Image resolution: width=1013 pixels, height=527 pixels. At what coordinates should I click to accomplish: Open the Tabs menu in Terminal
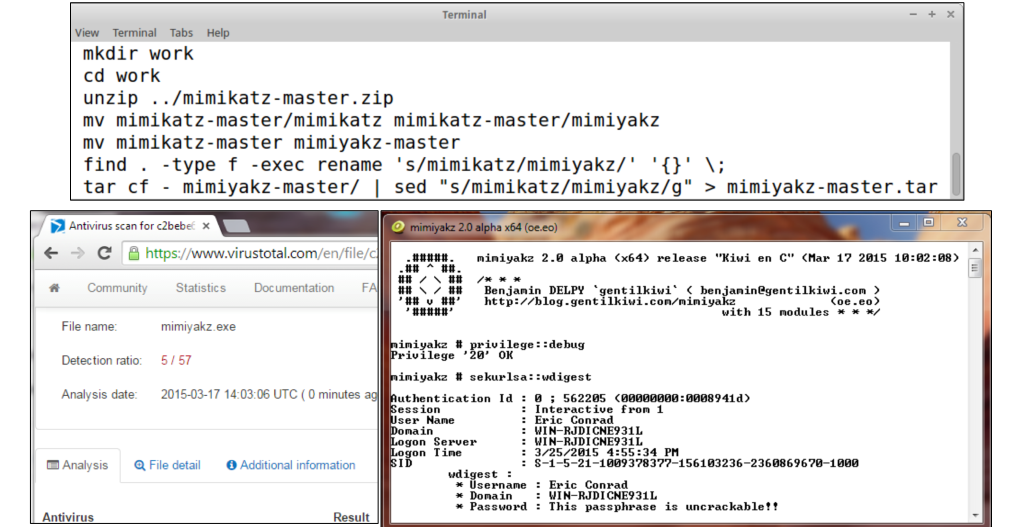[181, 33]
